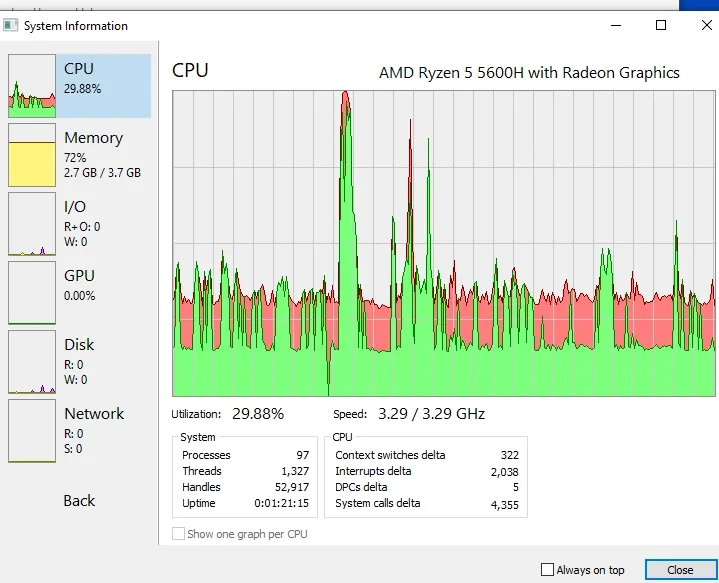Switch to the Disk section label
This screenshot has height=583, width=719.
click(79, 344)
